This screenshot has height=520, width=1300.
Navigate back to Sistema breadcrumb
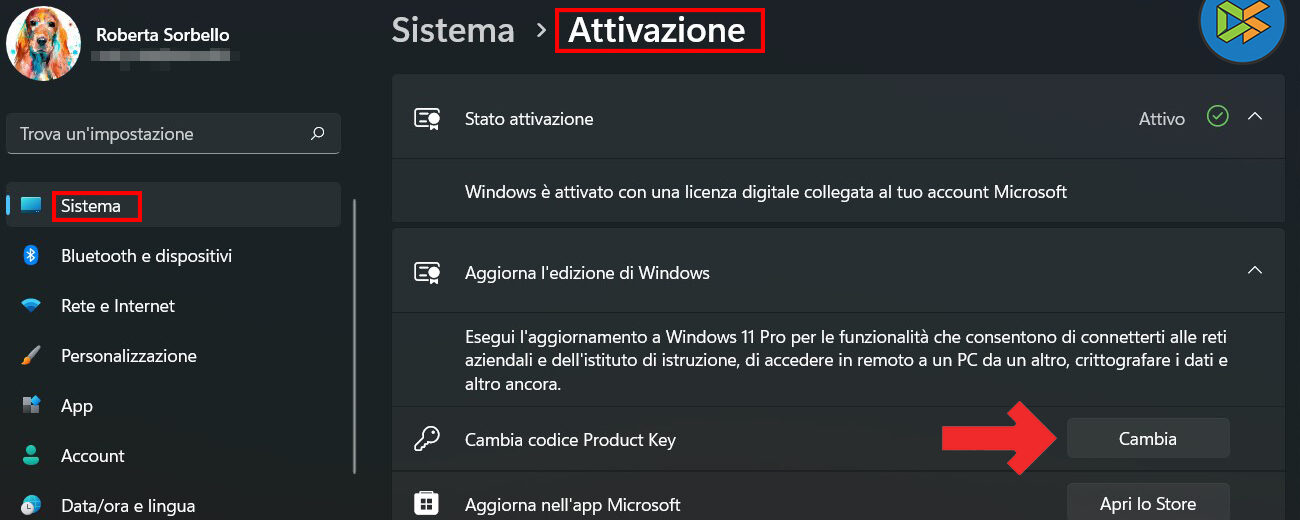(x=453, y=30)
